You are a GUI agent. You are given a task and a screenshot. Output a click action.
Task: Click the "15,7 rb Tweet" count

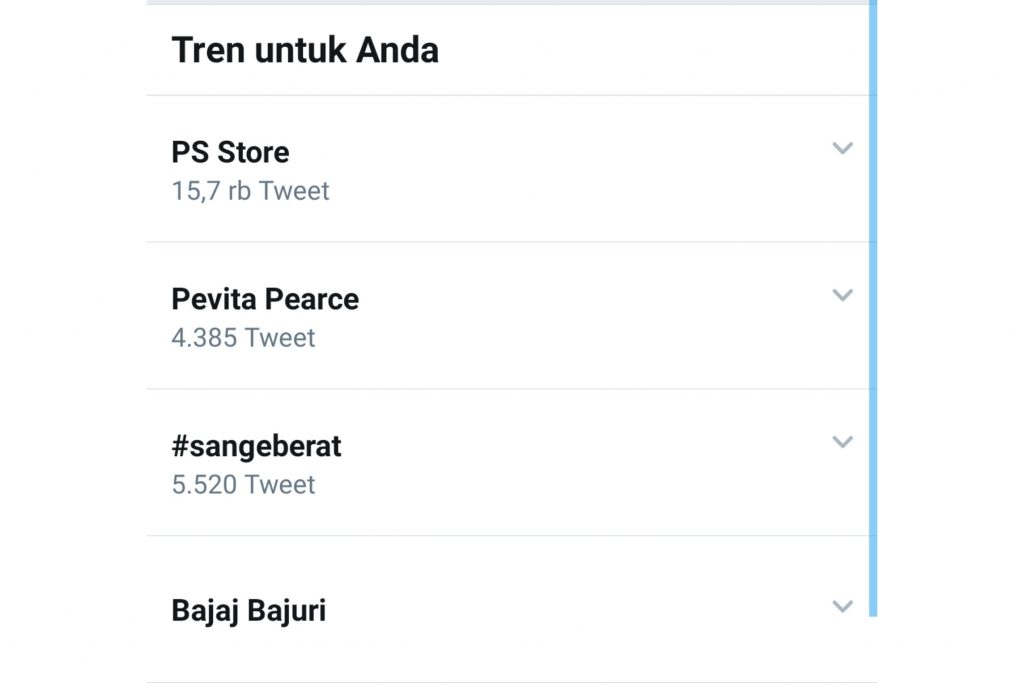click(250, 191)
